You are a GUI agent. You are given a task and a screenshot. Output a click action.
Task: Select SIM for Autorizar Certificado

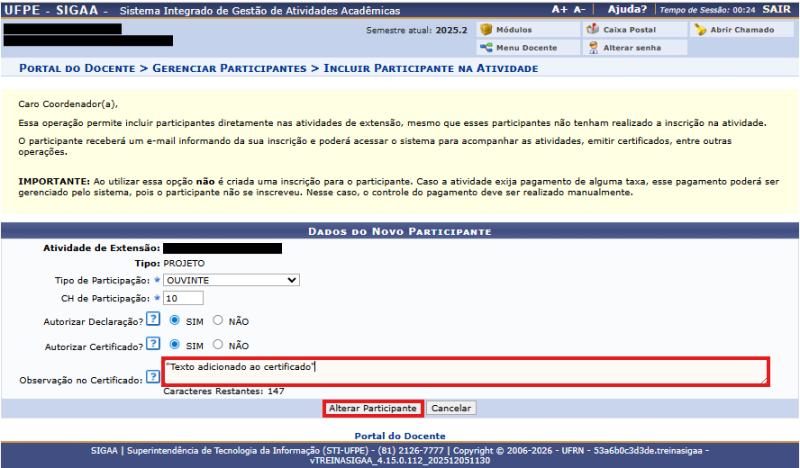pyautogui.click(x=174, y=344)
